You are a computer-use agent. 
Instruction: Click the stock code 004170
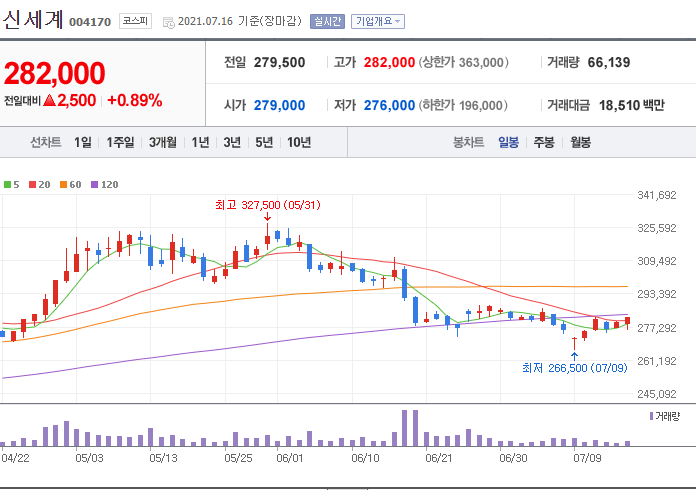(90, 22)
